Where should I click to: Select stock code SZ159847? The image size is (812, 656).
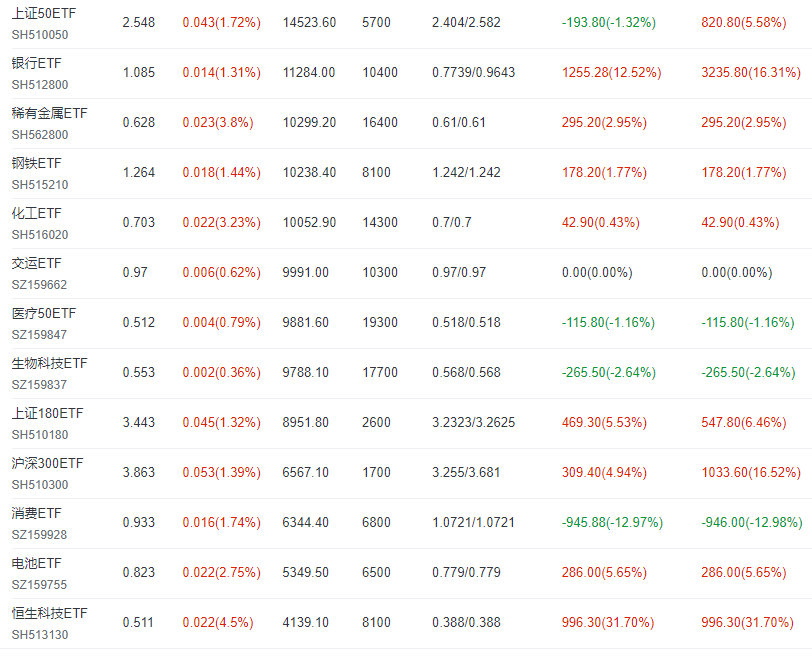[39, 334]
